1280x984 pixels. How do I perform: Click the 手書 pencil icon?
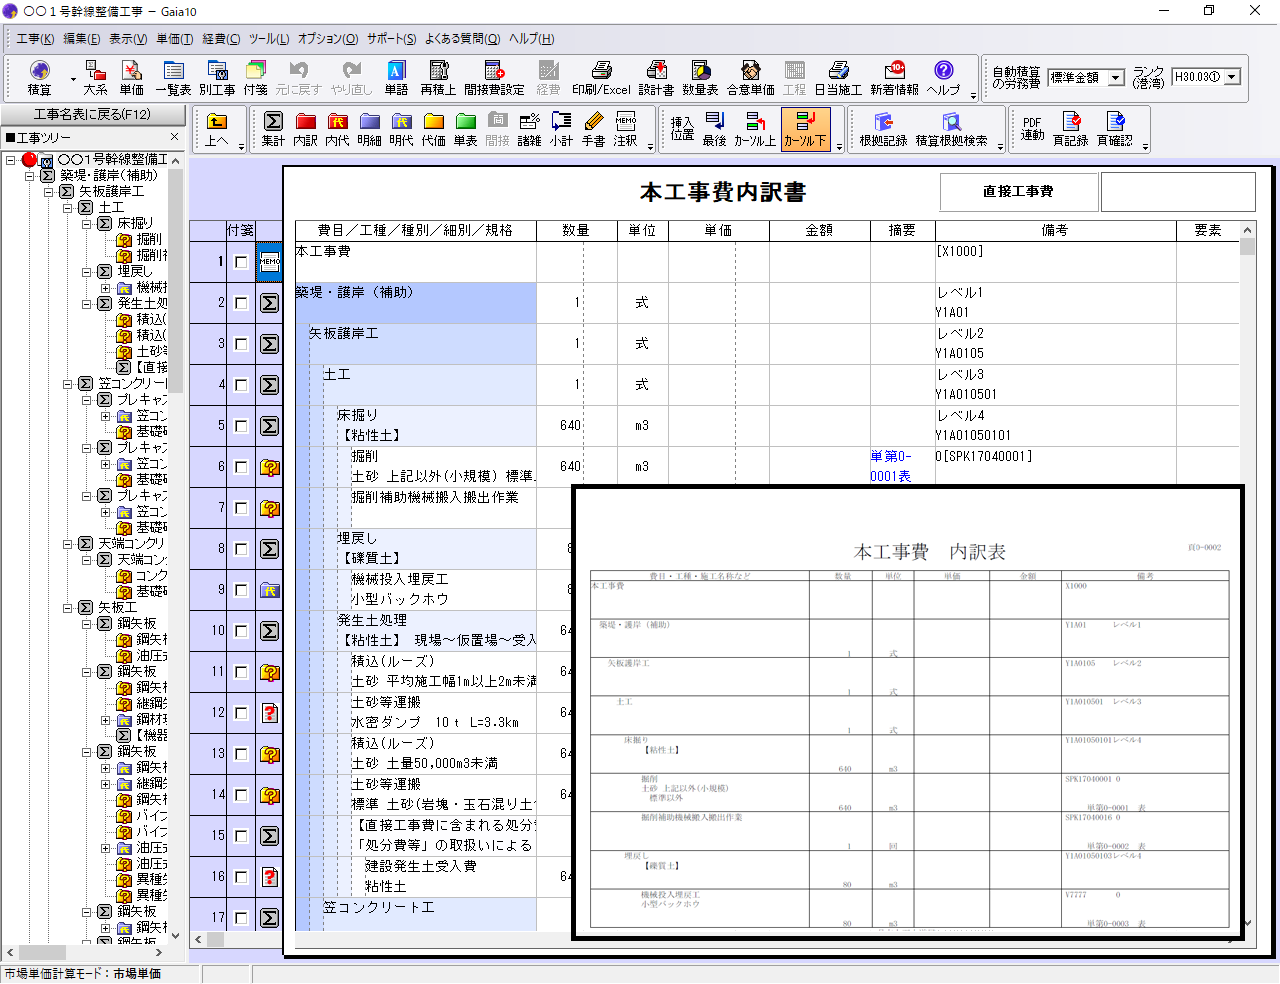[x=594, y=129]
